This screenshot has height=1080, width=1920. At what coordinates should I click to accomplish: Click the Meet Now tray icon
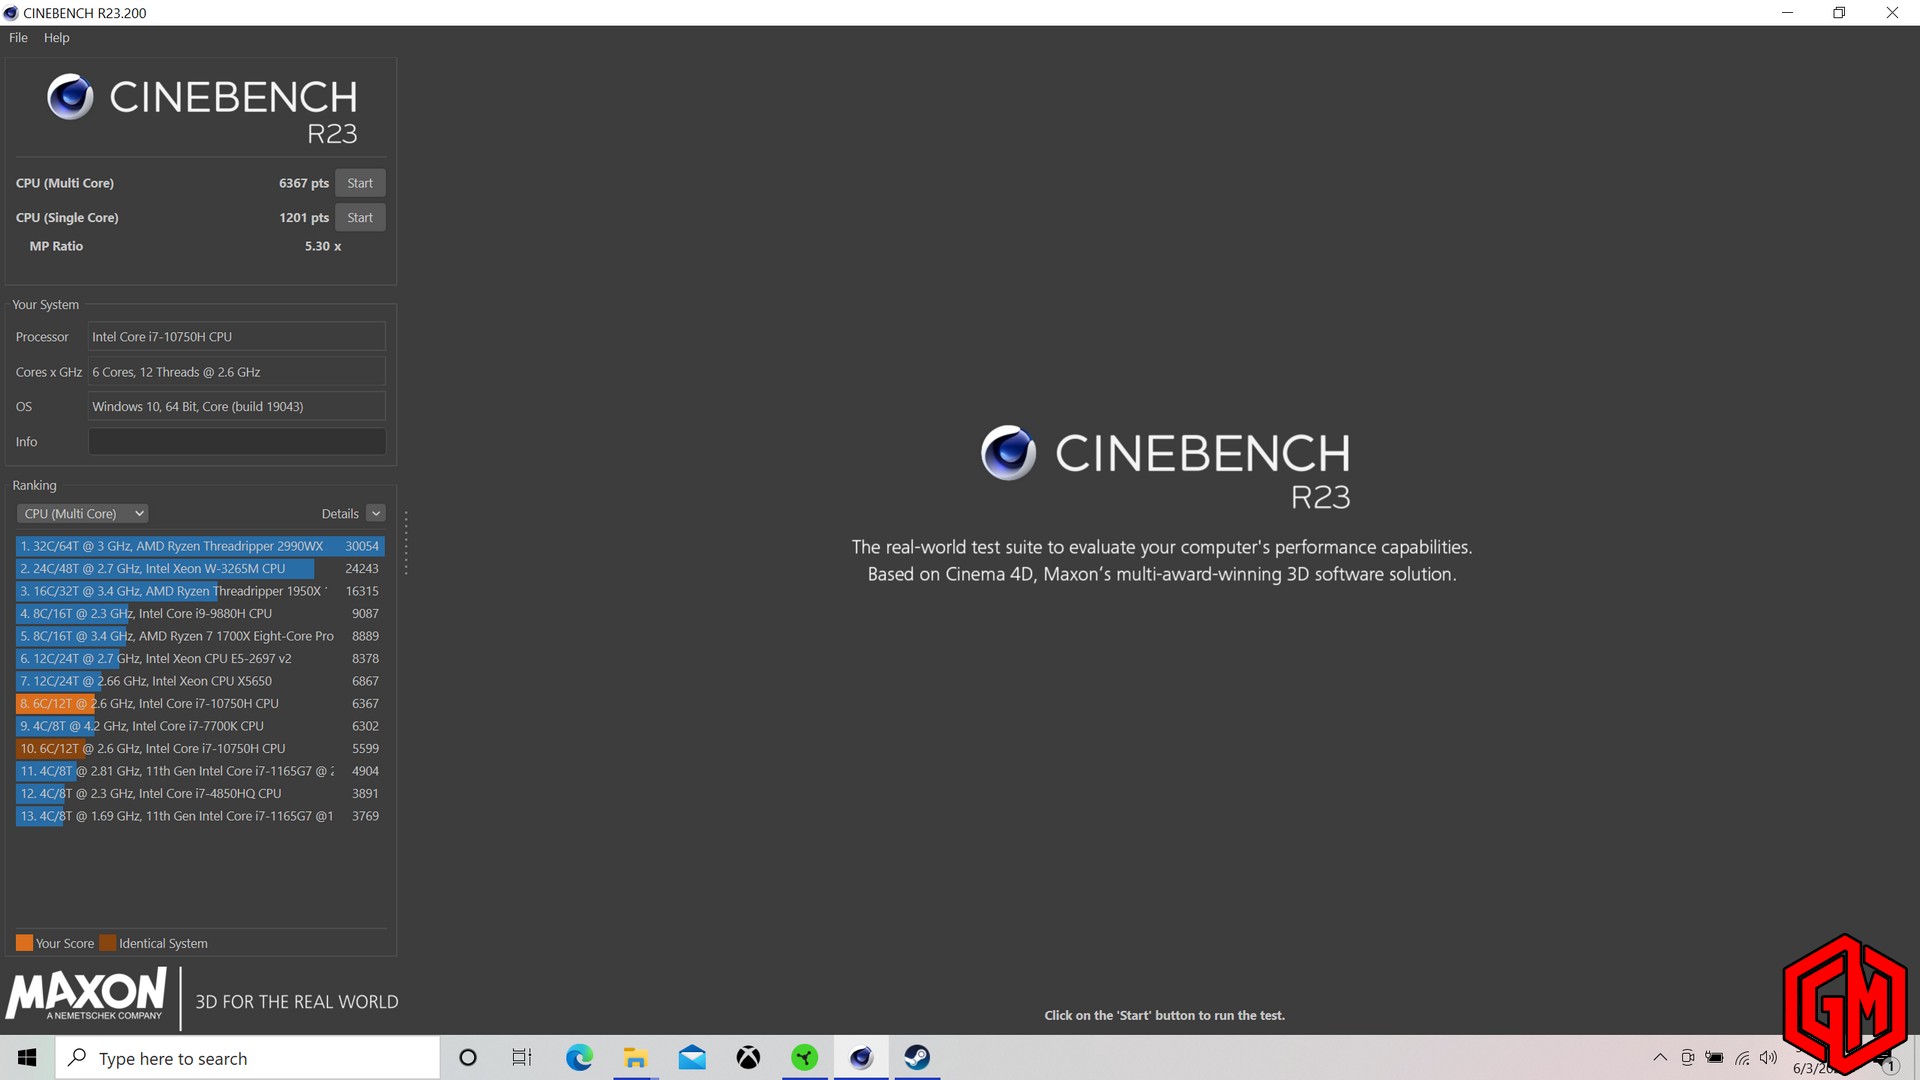(1687, 1058)
